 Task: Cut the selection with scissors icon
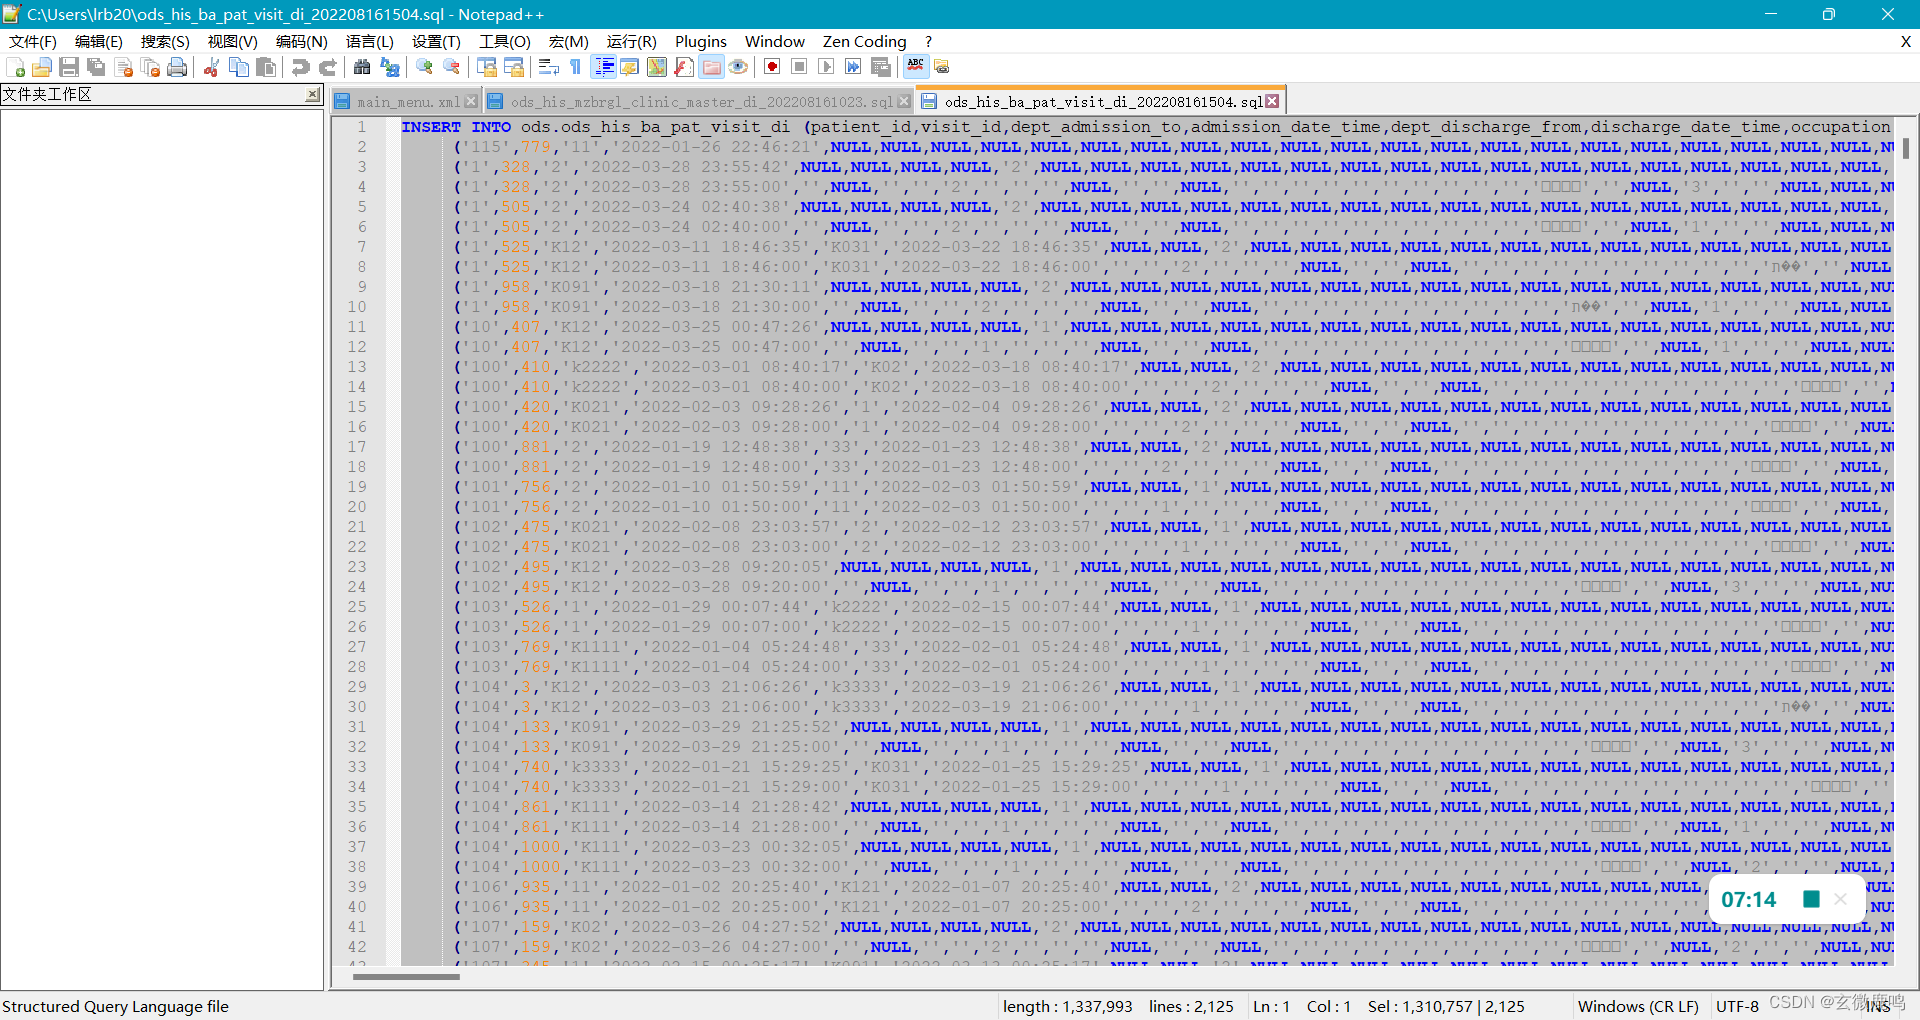click(x=211, y=67)
